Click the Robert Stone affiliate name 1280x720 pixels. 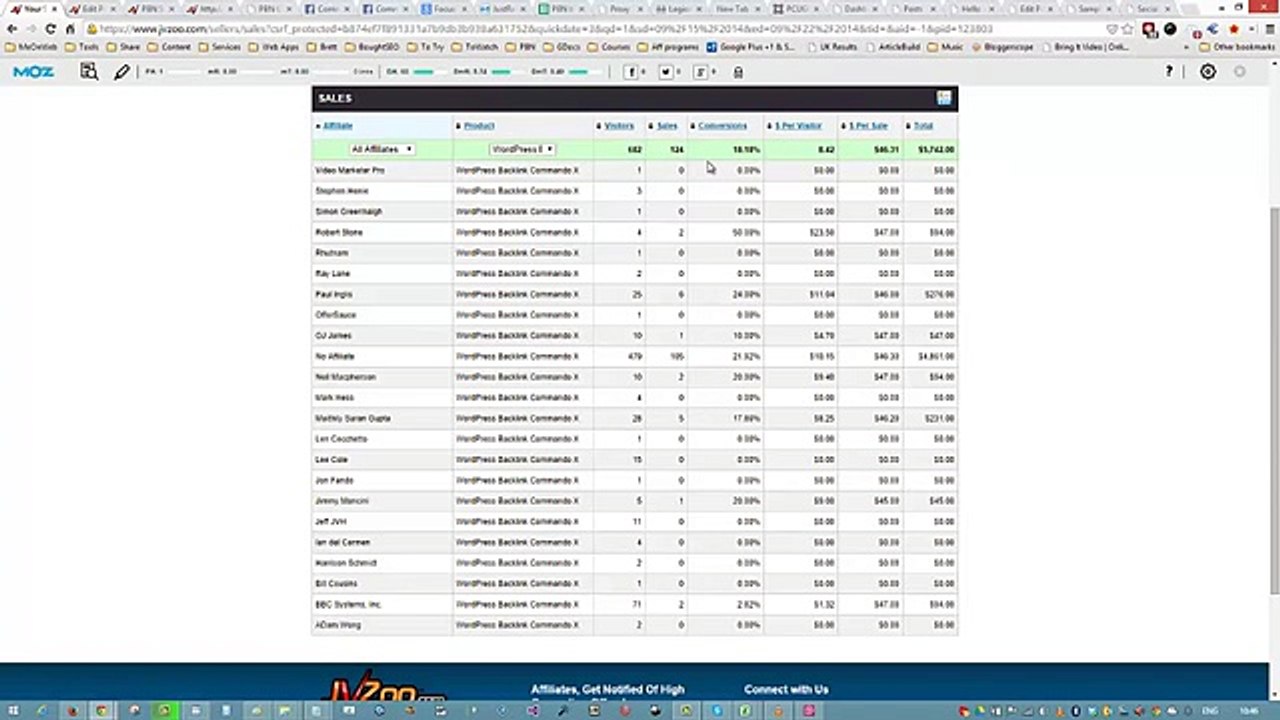click(339, 232)
